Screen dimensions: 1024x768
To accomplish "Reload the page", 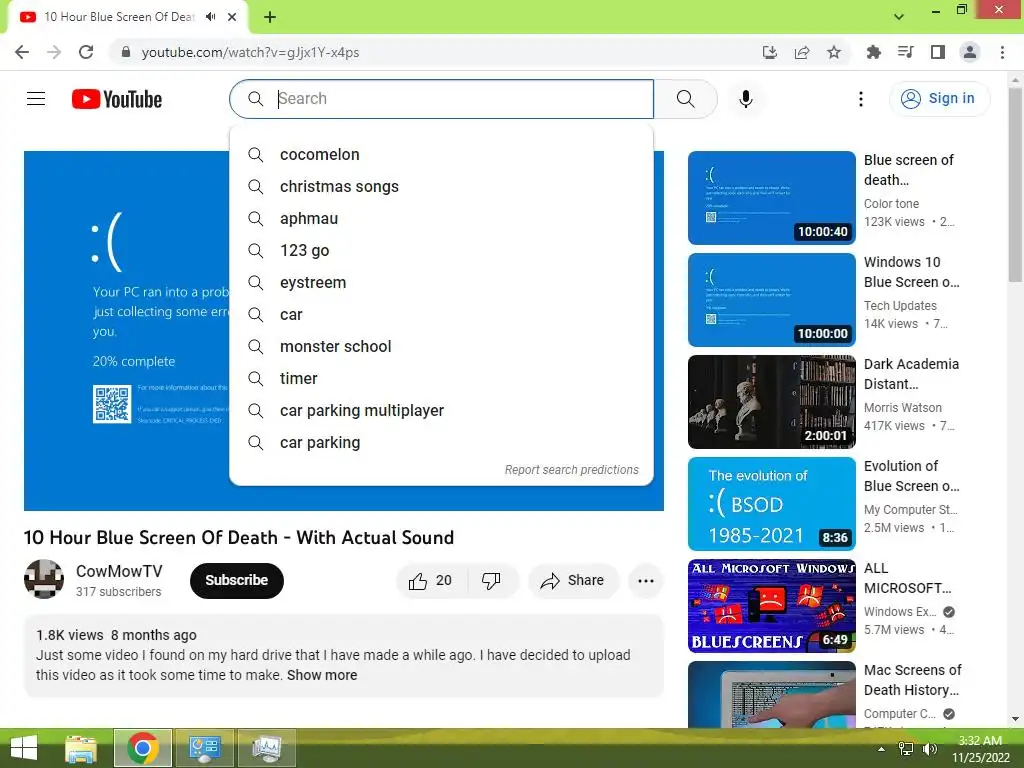I will [x=86, y=52].
